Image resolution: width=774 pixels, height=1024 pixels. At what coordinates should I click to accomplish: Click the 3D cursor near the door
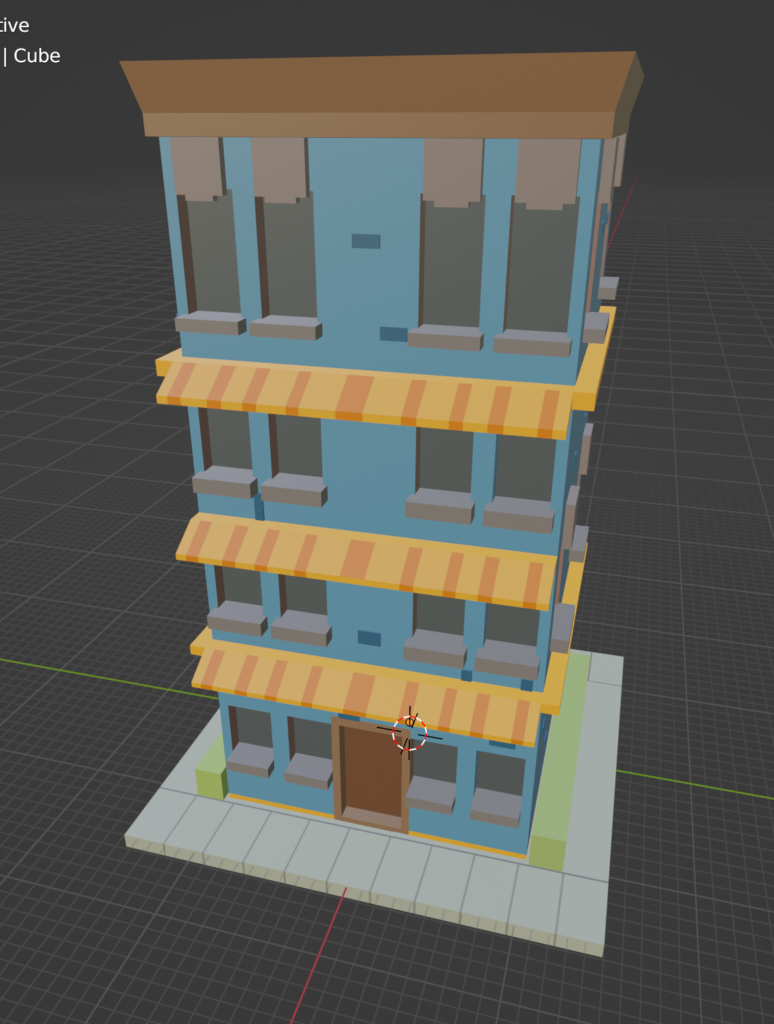[x=409, y=732]
